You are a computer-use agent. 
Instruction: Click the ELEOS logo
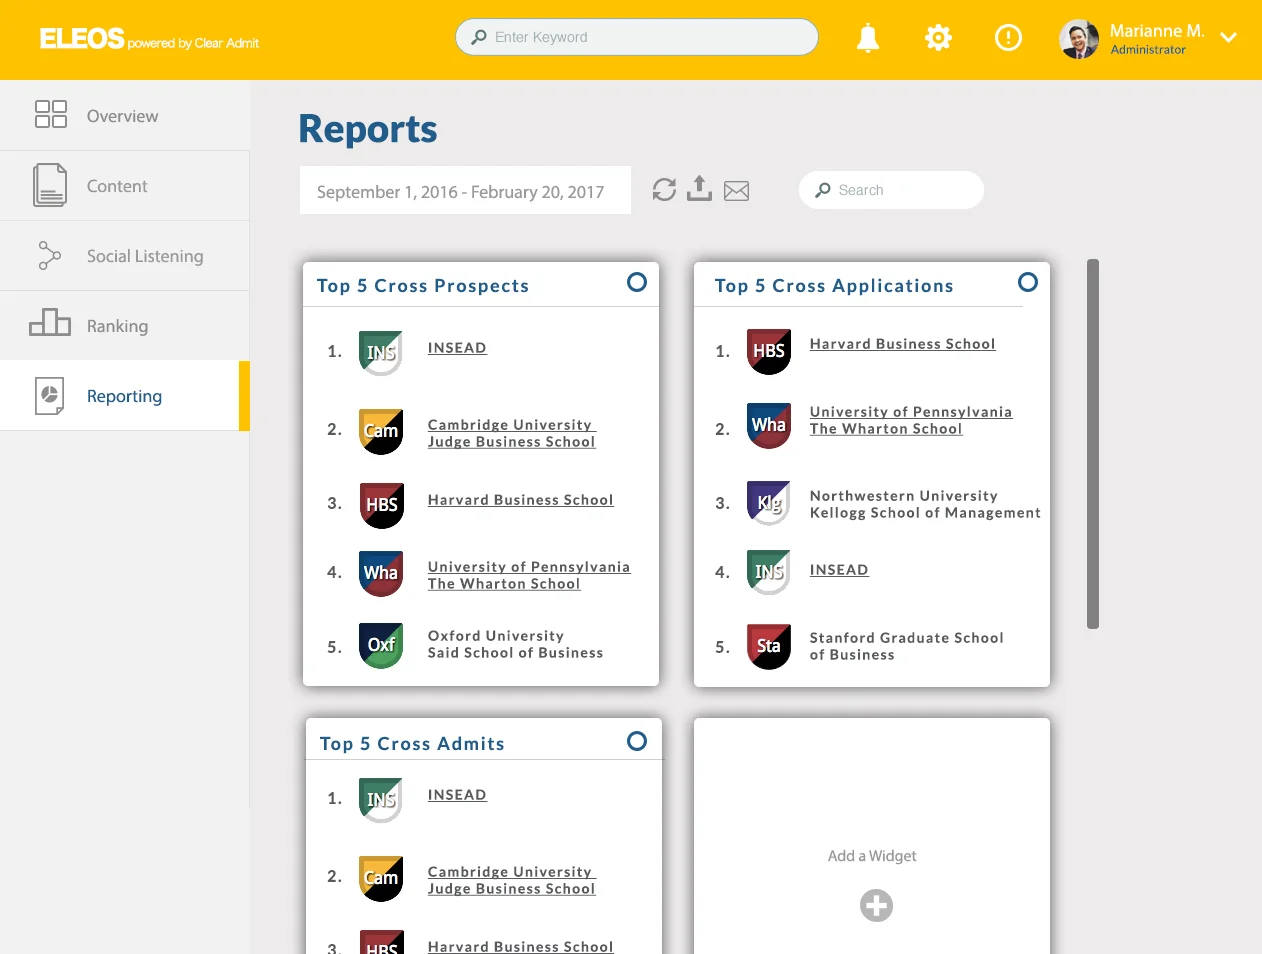[x=82, y=39]
